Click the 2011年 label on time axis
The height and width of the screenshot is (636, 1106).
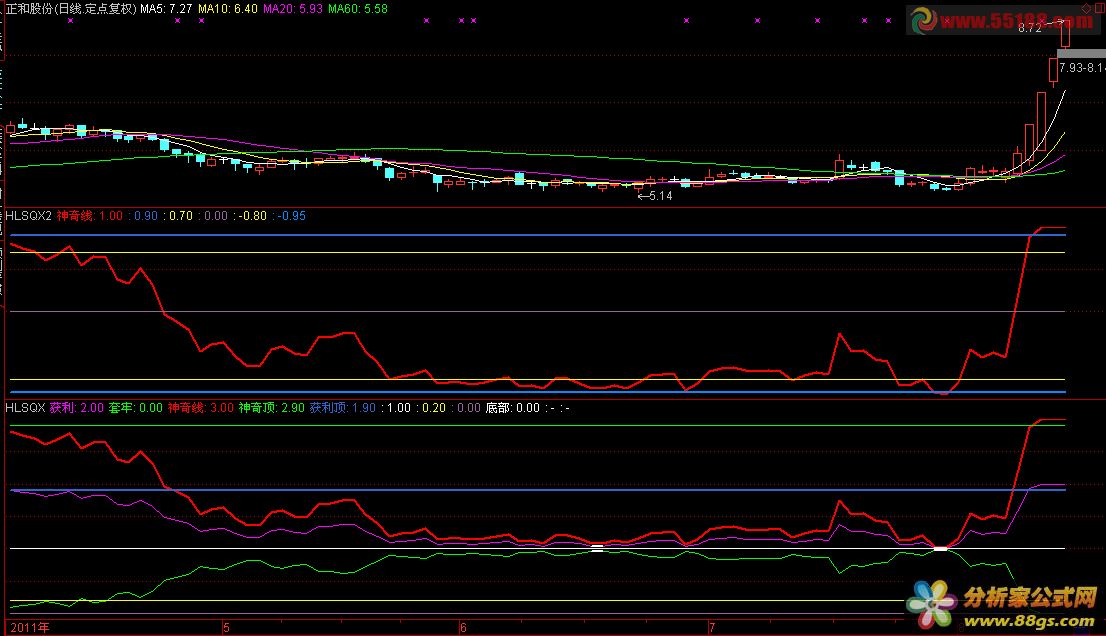point(30,628)
